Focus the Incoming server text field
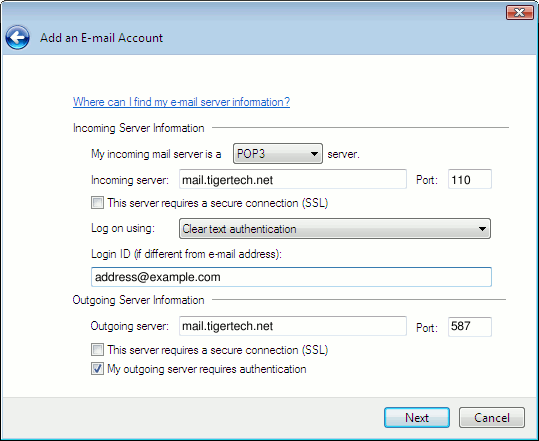 click(293, 179)
